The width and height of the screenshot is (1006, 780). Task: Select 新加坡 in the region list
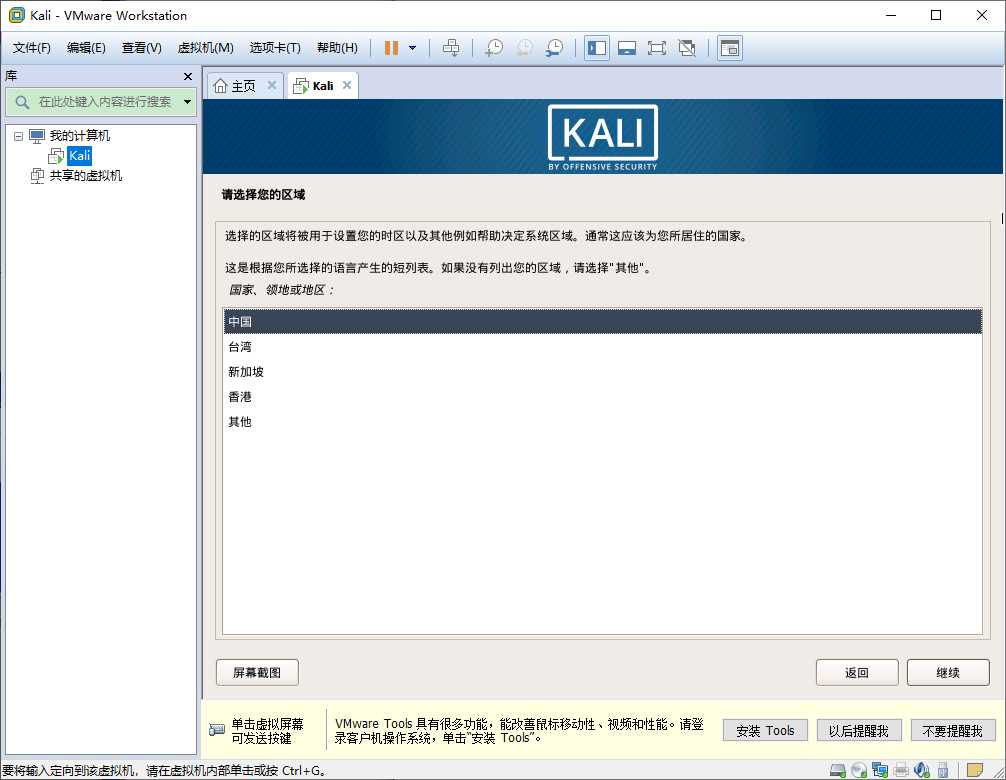(x=602, y=371)
